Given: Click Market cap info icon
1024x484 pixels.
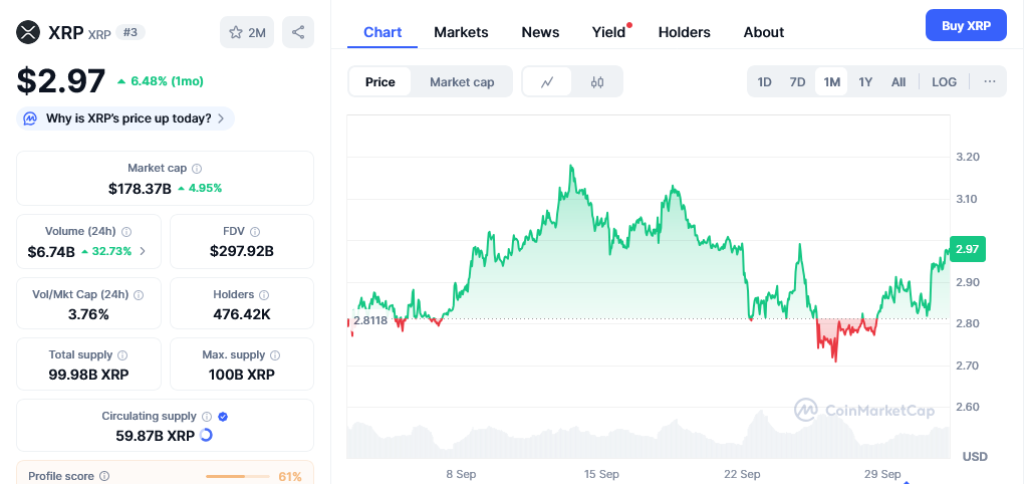Looking at the screenshot, I should (x=197, y=169).
